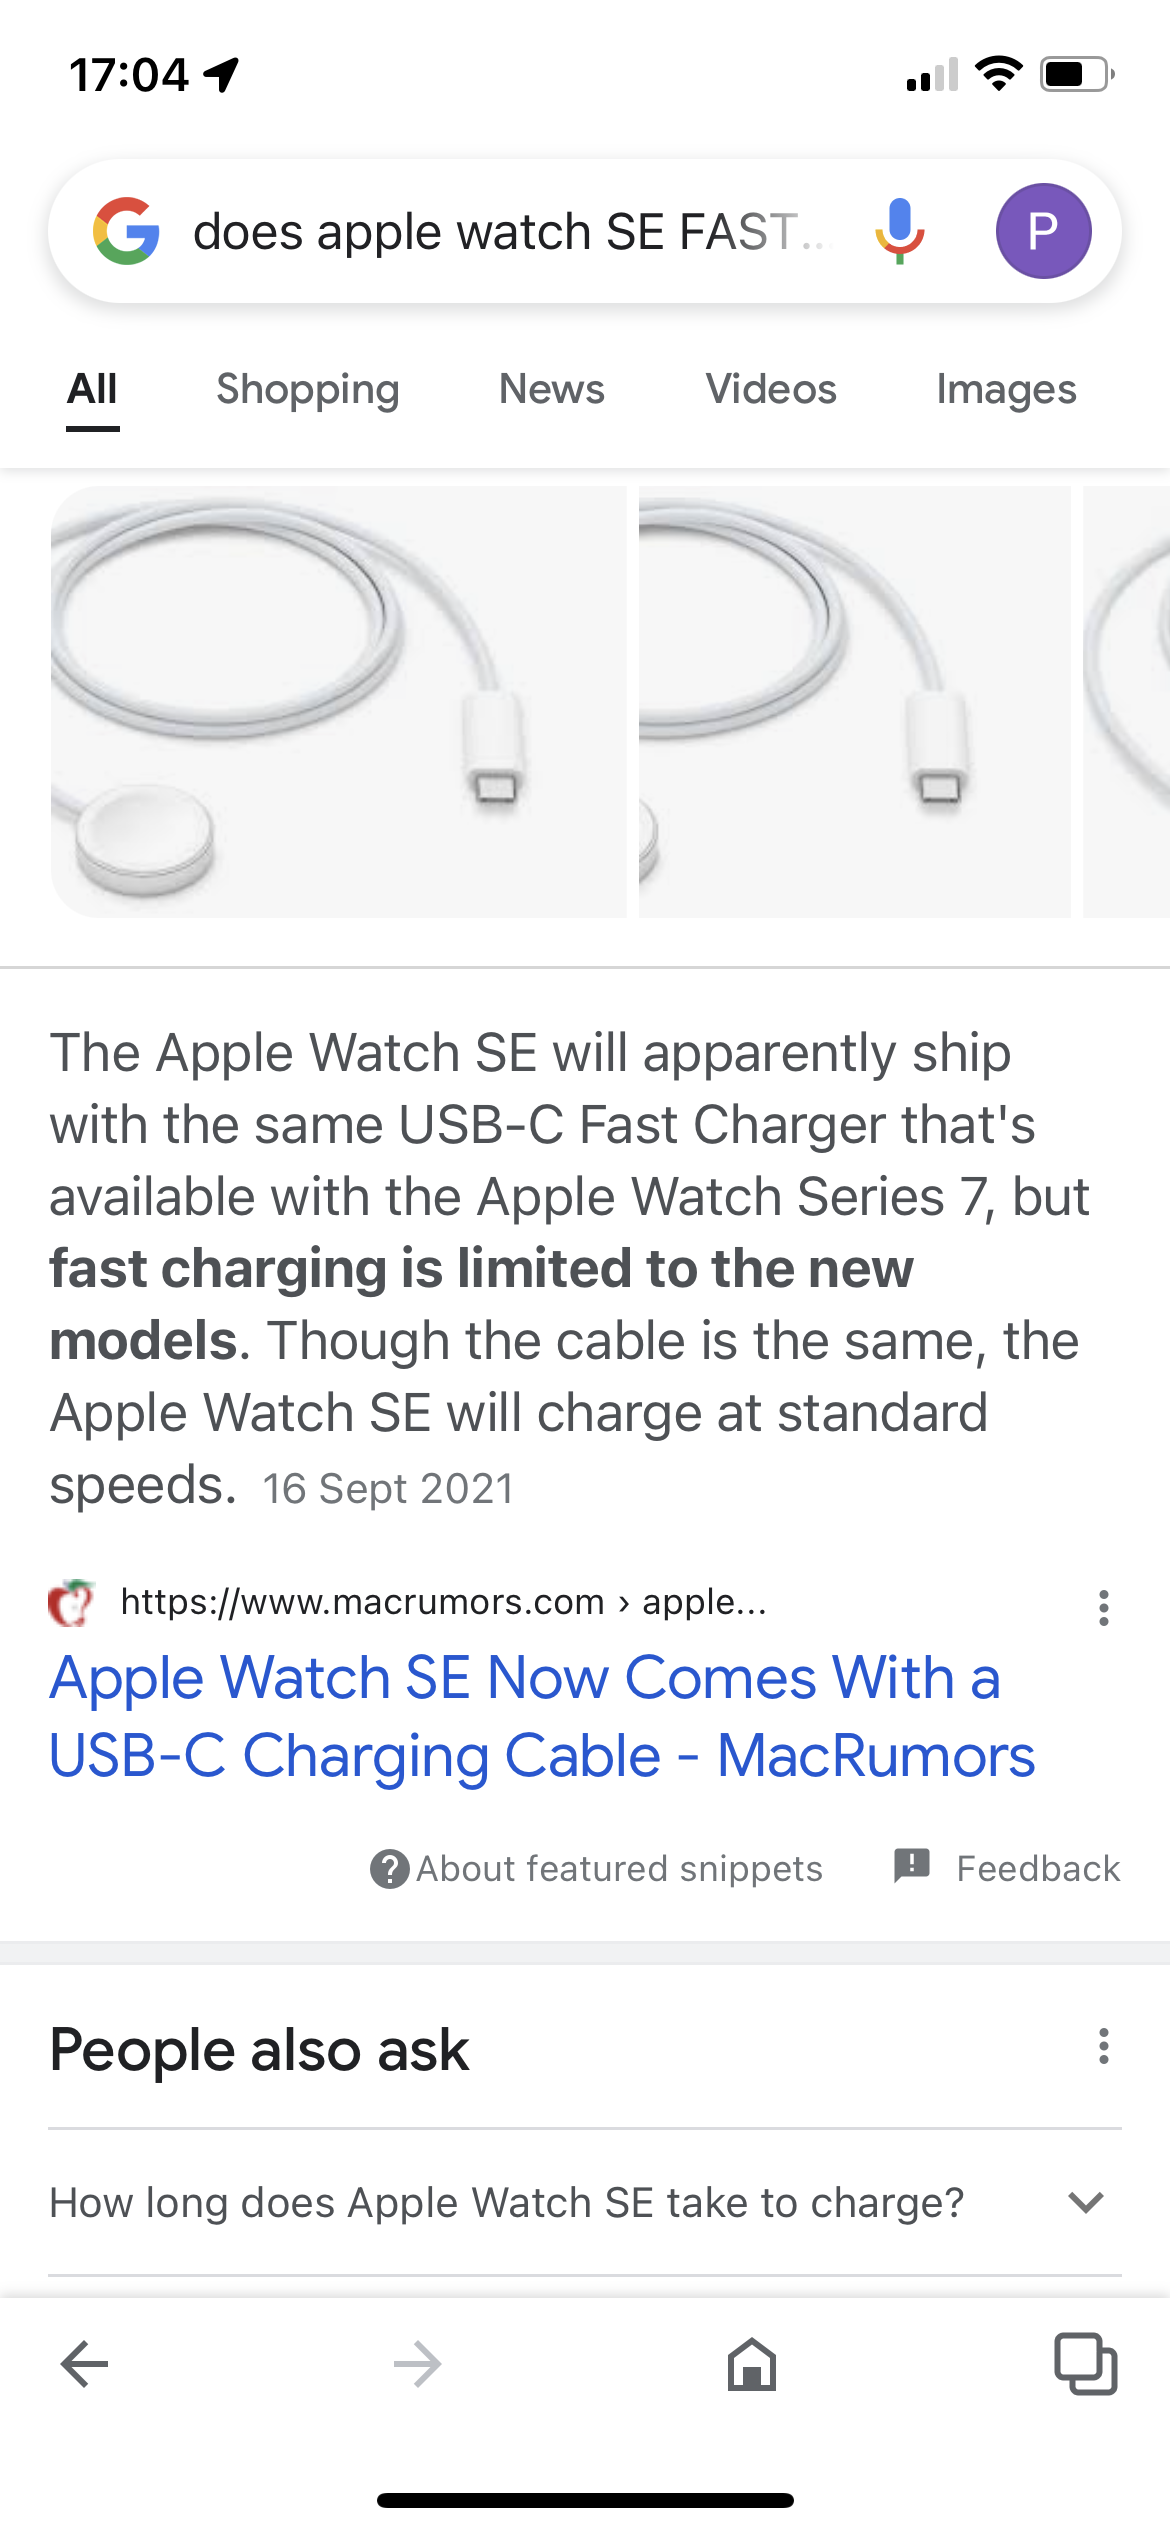Tap the Google logo icon
1170x2532 pixels.
pos(126,231)
